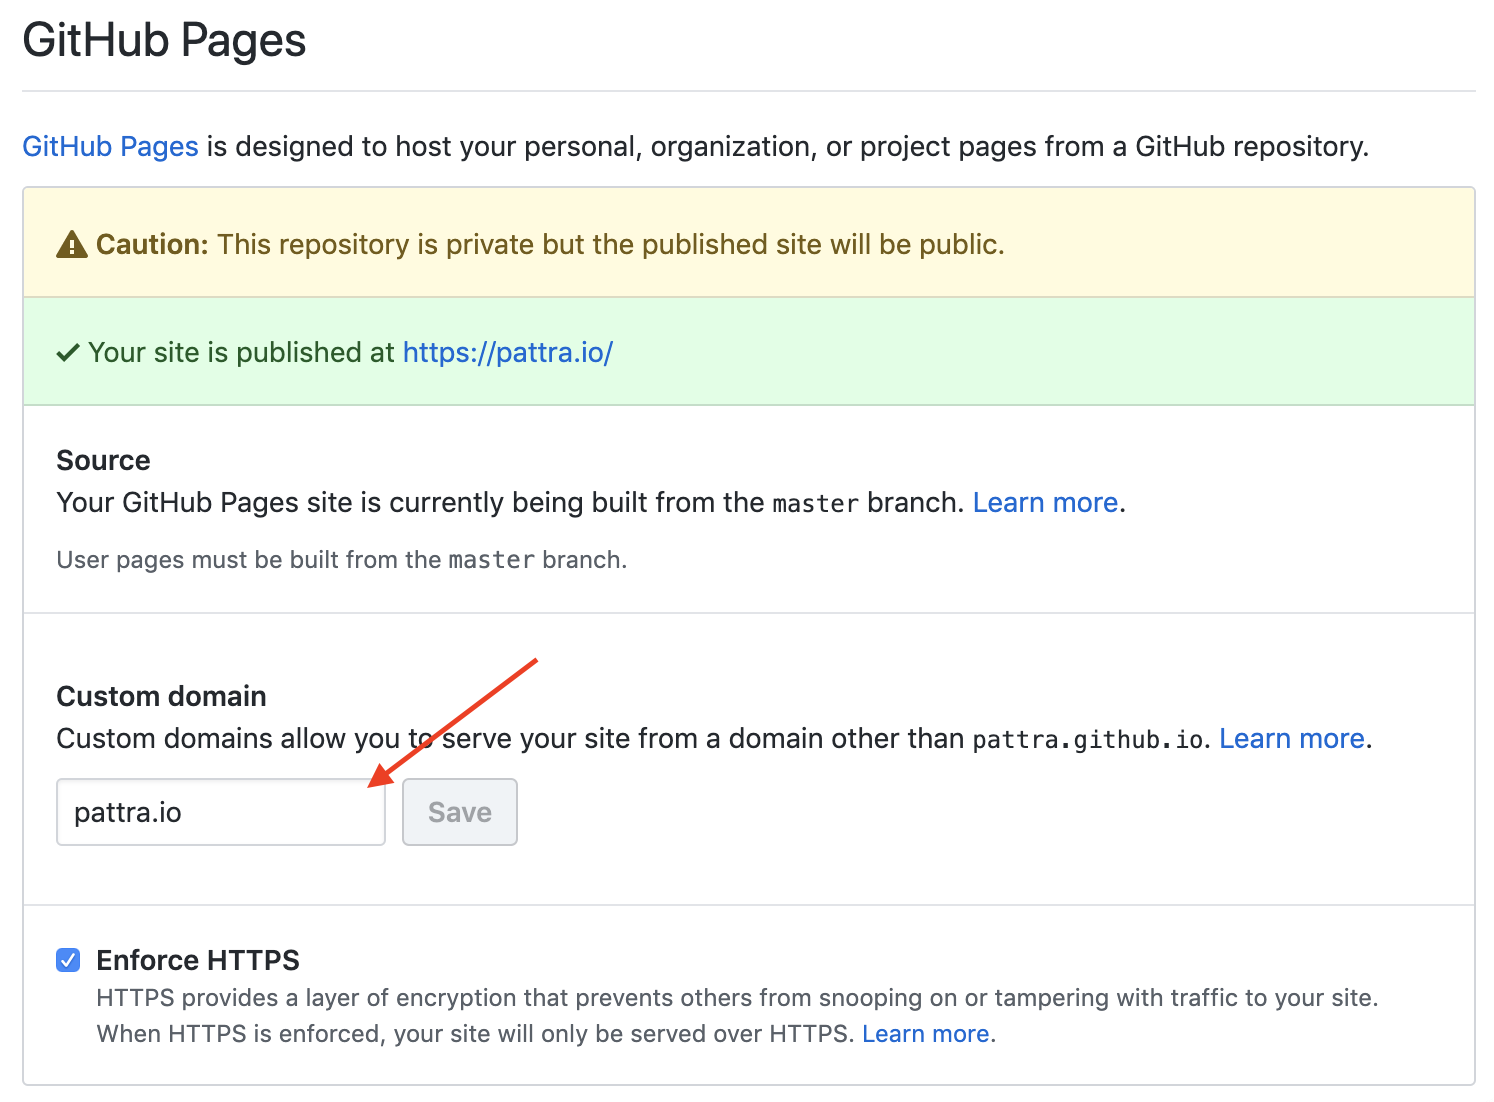Click the "User pages must be built" note
Screen dimensions: 1494x1102
[x=342, y=560]
